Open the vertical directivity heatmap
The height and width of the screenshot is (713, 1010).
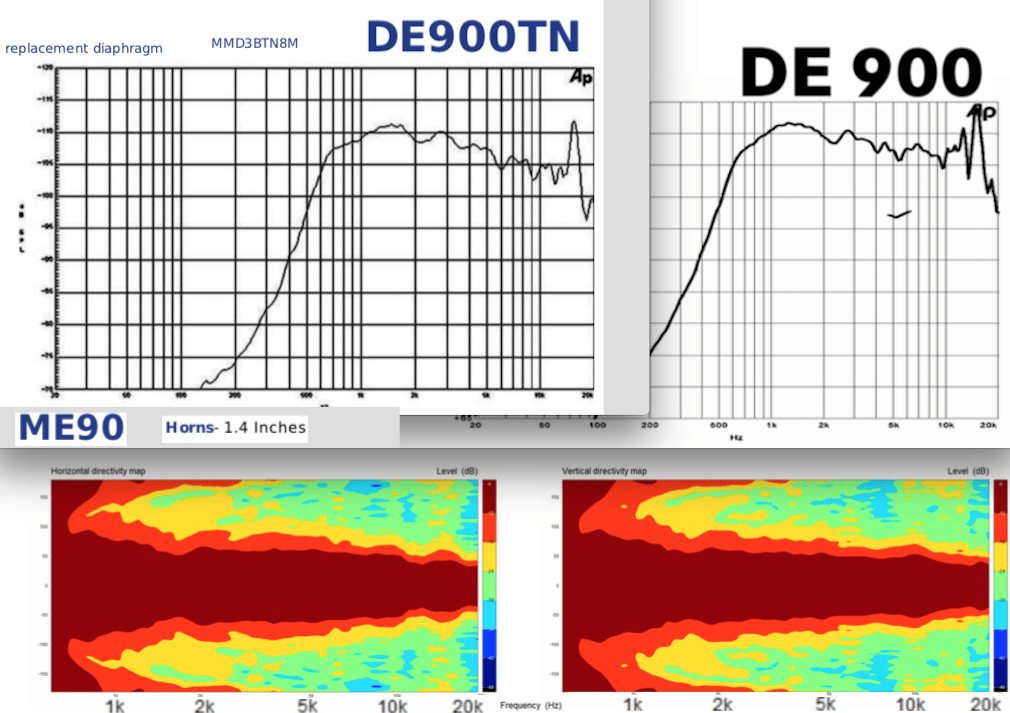[776, 585]
